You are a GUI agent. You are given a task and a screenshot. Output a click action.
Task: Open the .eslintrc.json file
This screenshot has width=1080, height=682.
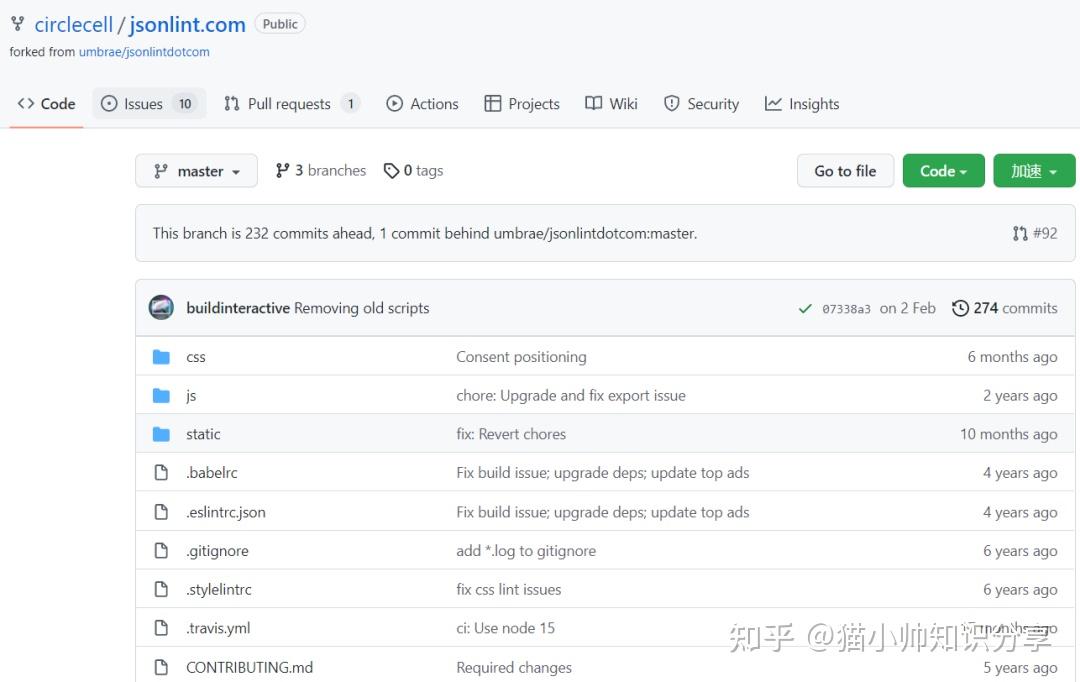coord(226,512)
